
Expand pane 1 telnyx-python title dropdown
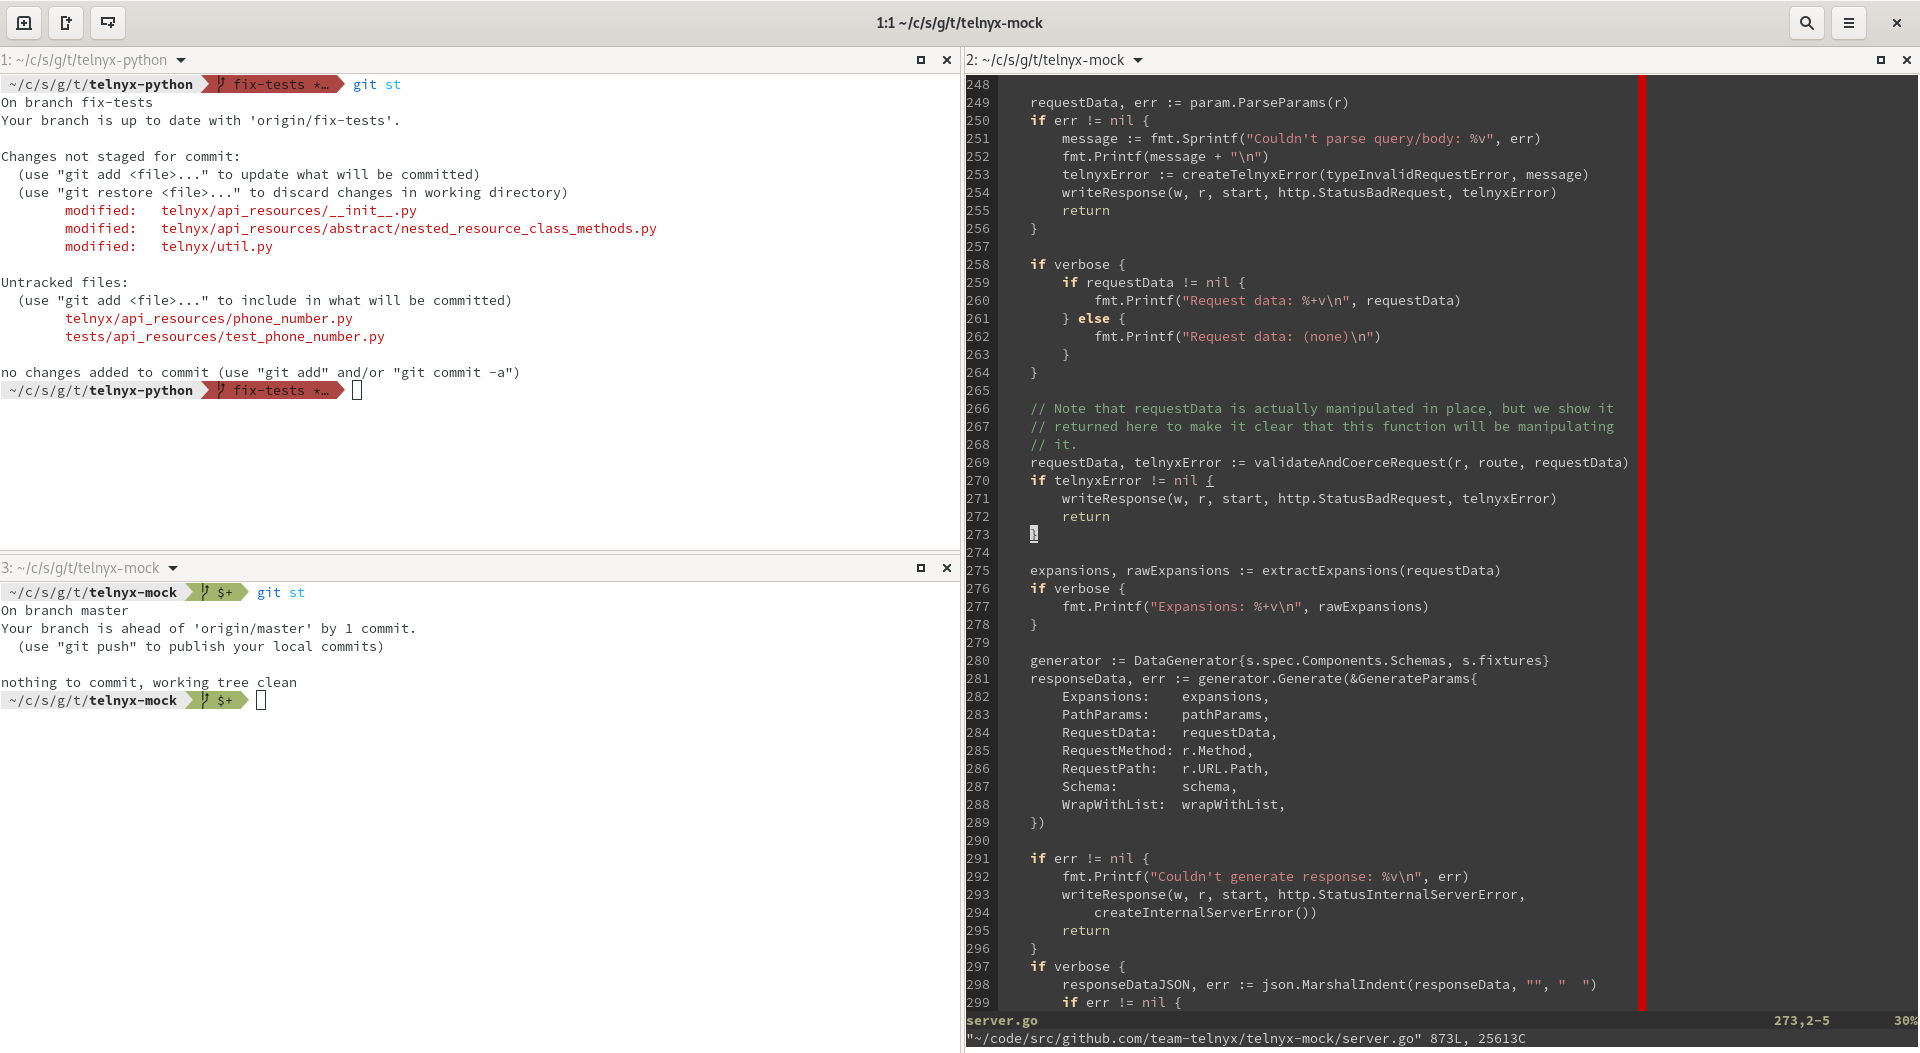181,61
